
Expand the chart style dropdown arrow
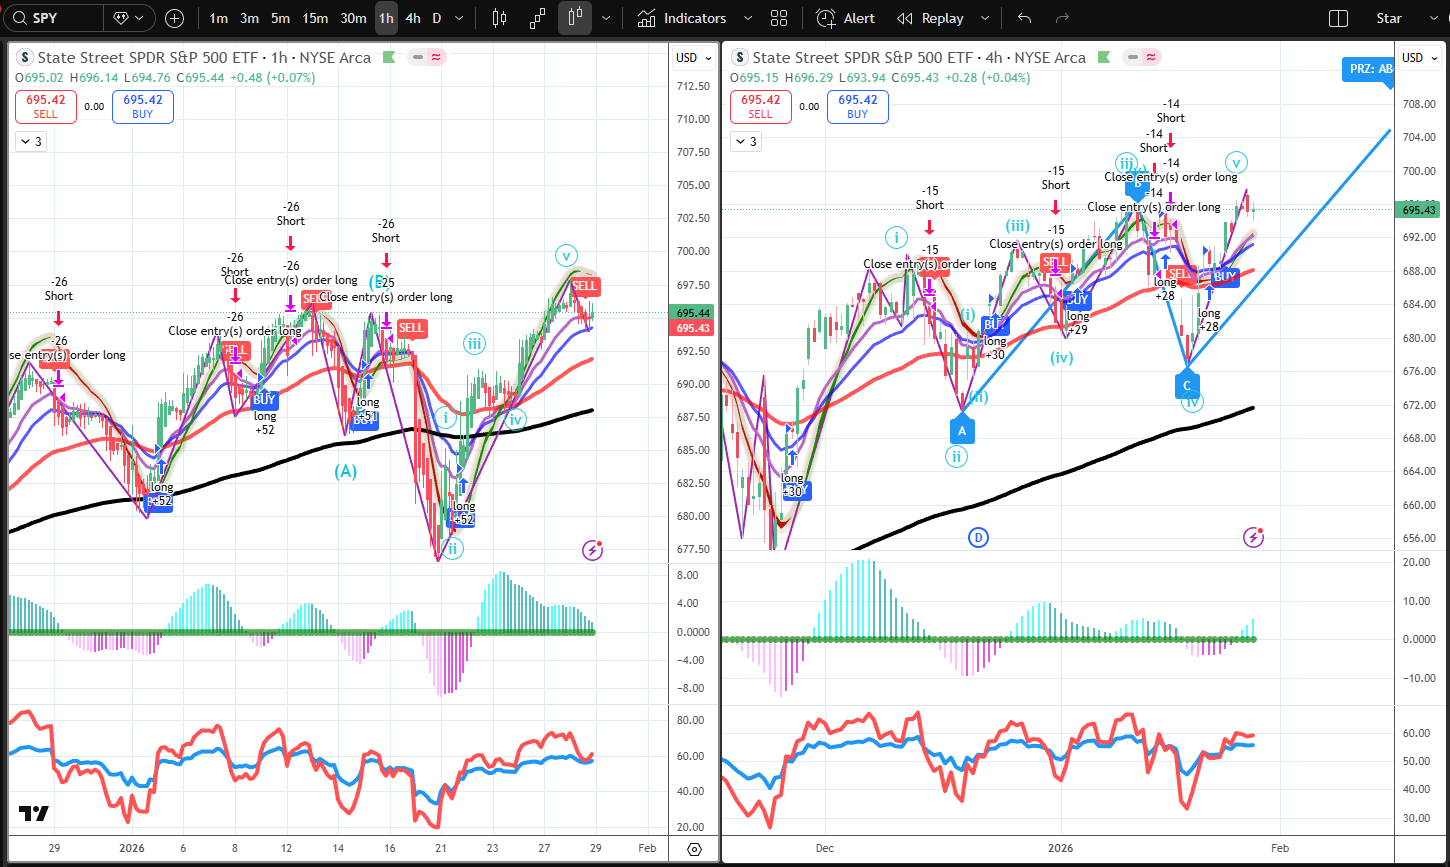[606, 18]
